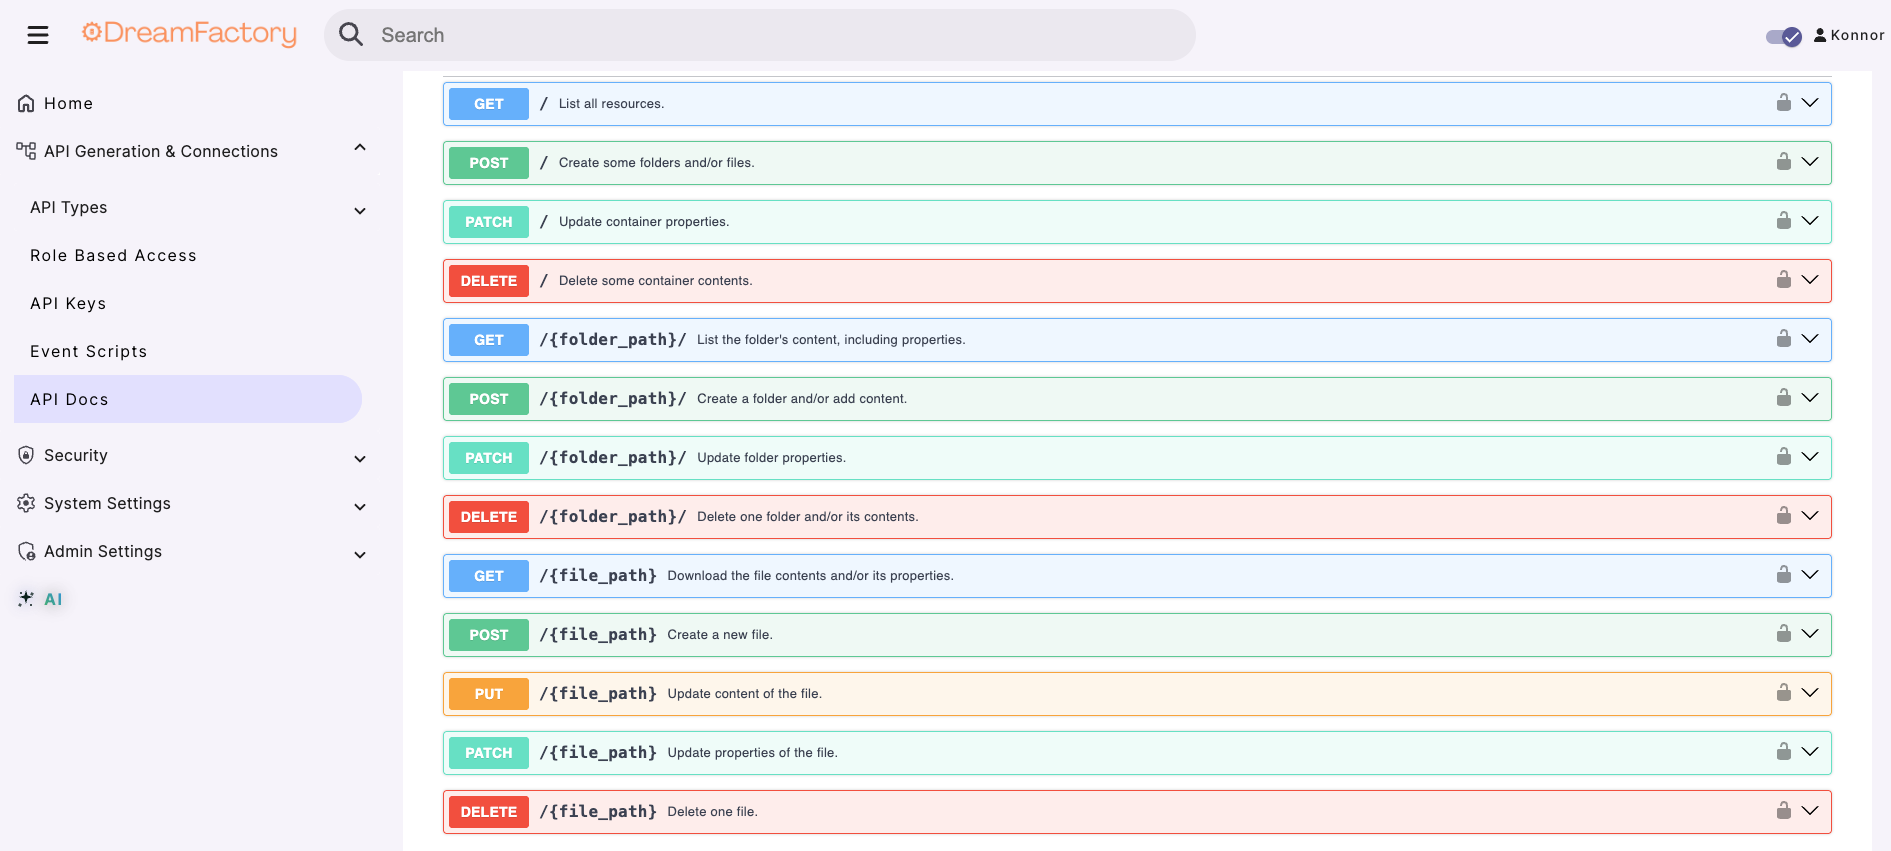Click lock icon on DELETE container contents row
The height and width of the screenshot is (851, 1891).
point(1783,279)
